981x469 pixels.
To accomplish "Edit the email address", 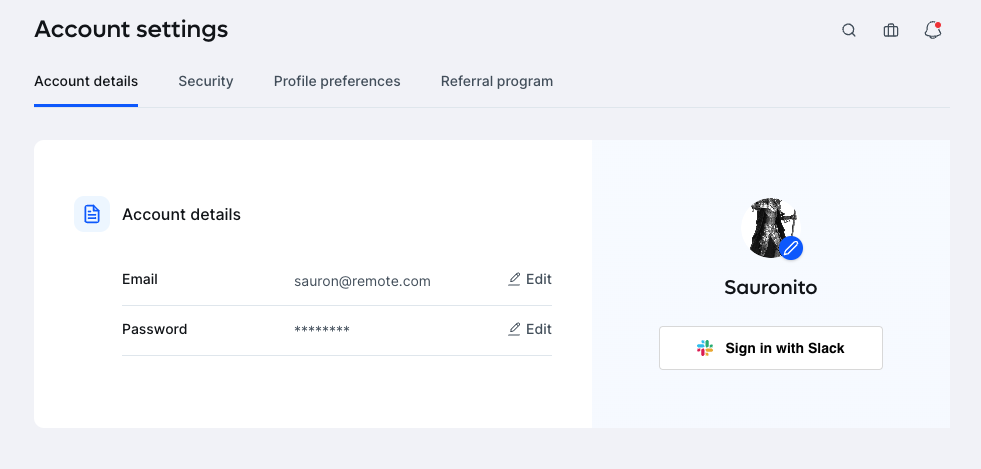I will pos(530,279).
